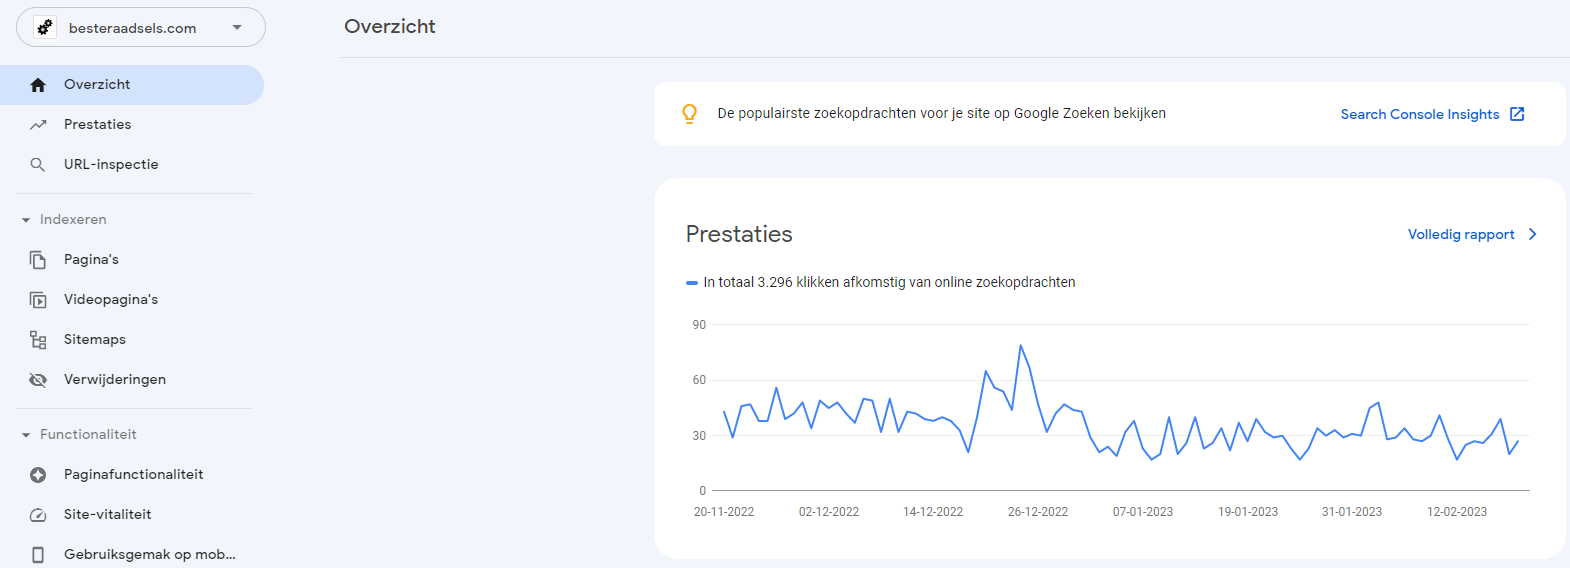Click the home icon beside Overzicht
Viewport: 1570px width, 568px height.
38,85
